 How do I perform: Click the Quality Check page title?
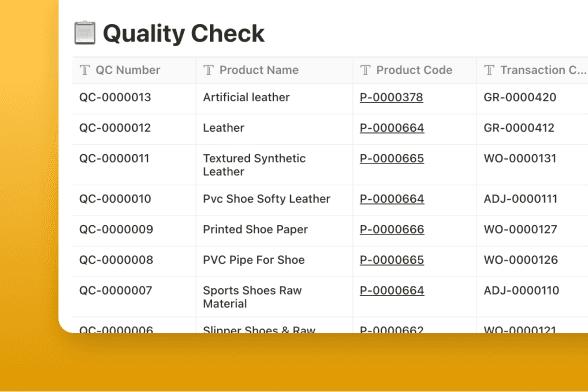pos(184,33)
